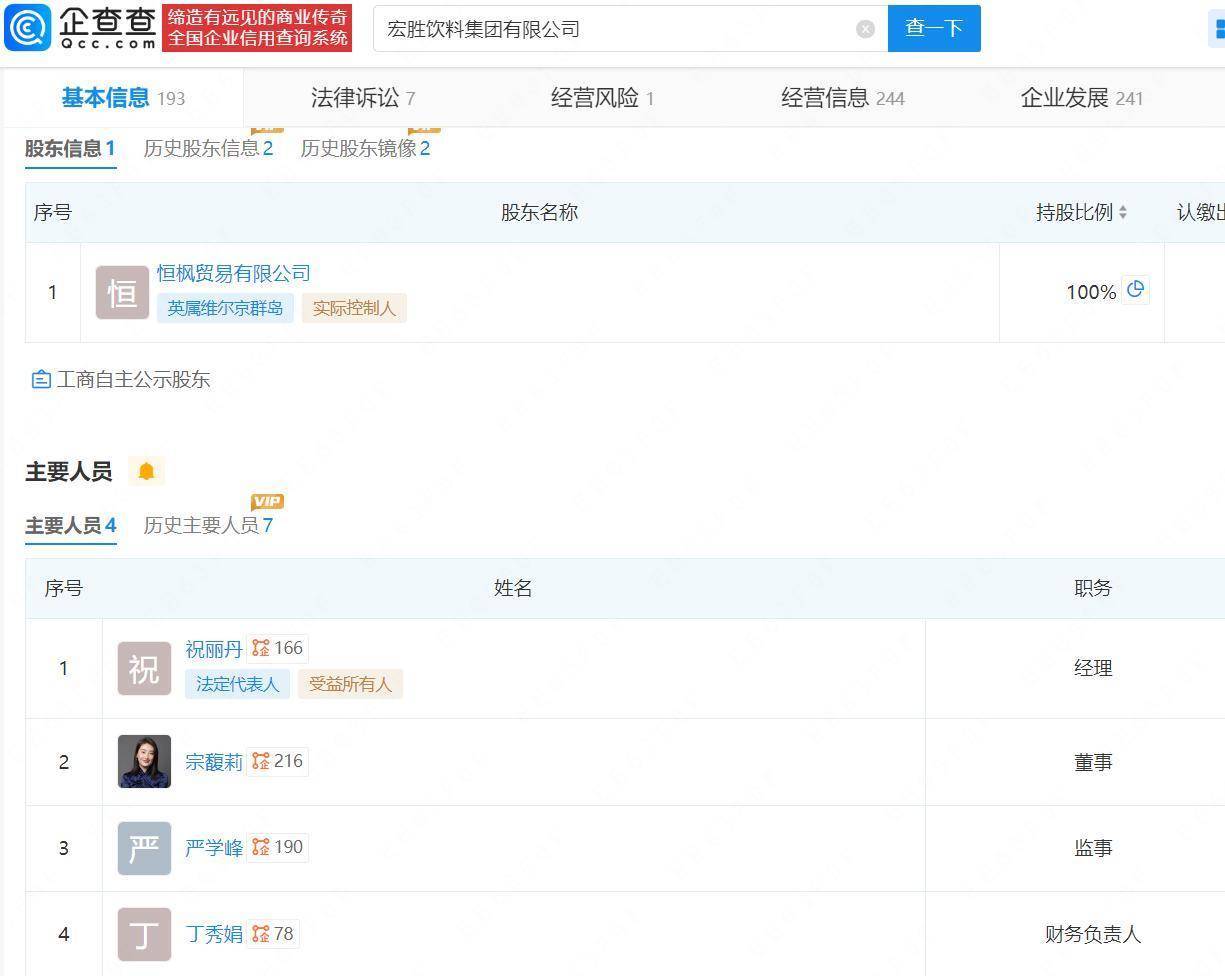Open relation graph icon next to 祝丽丹
This screenshot has width=1225, height=976.
261,648
